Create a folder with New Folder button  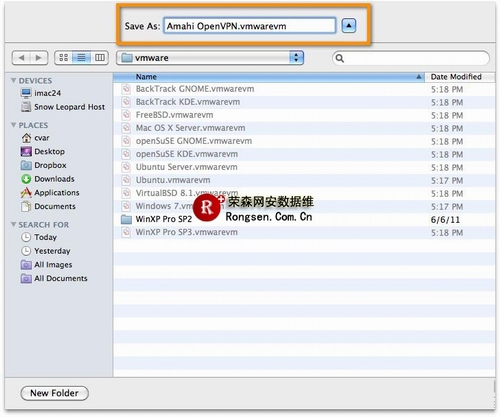point(54,393)
